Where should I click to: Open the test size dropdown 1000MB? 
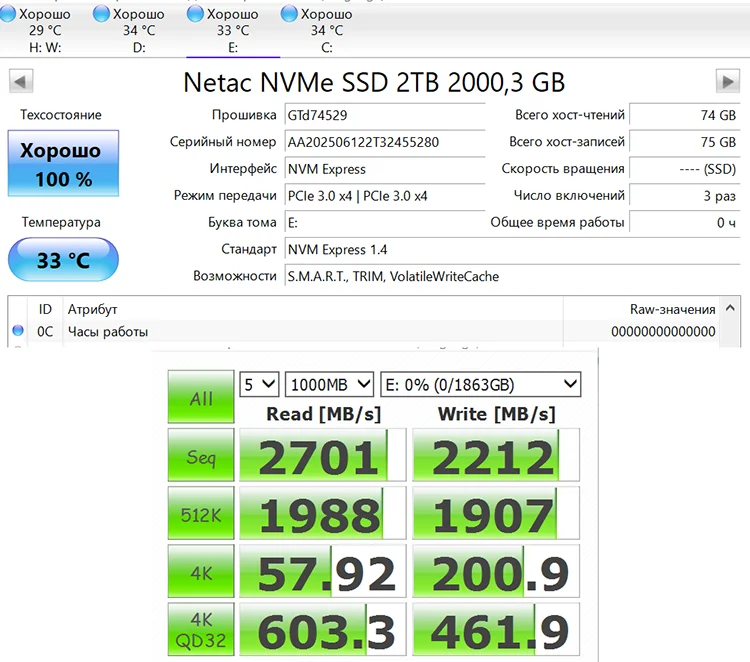point(329,384)
